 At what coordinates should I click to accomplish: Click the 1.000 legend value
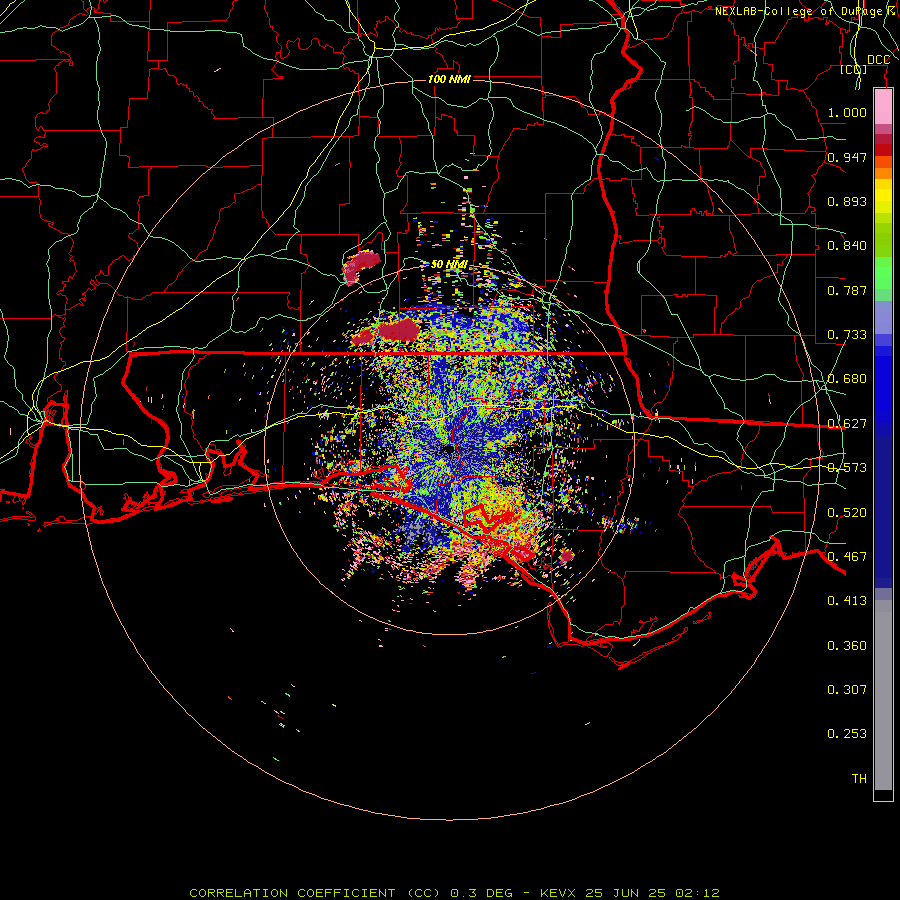click(x=847, y=112)
